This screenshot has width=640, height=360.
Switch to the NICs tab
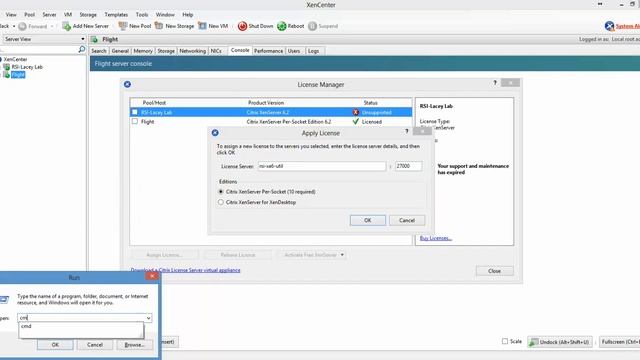pyautogui.click(x=216, y=51)
